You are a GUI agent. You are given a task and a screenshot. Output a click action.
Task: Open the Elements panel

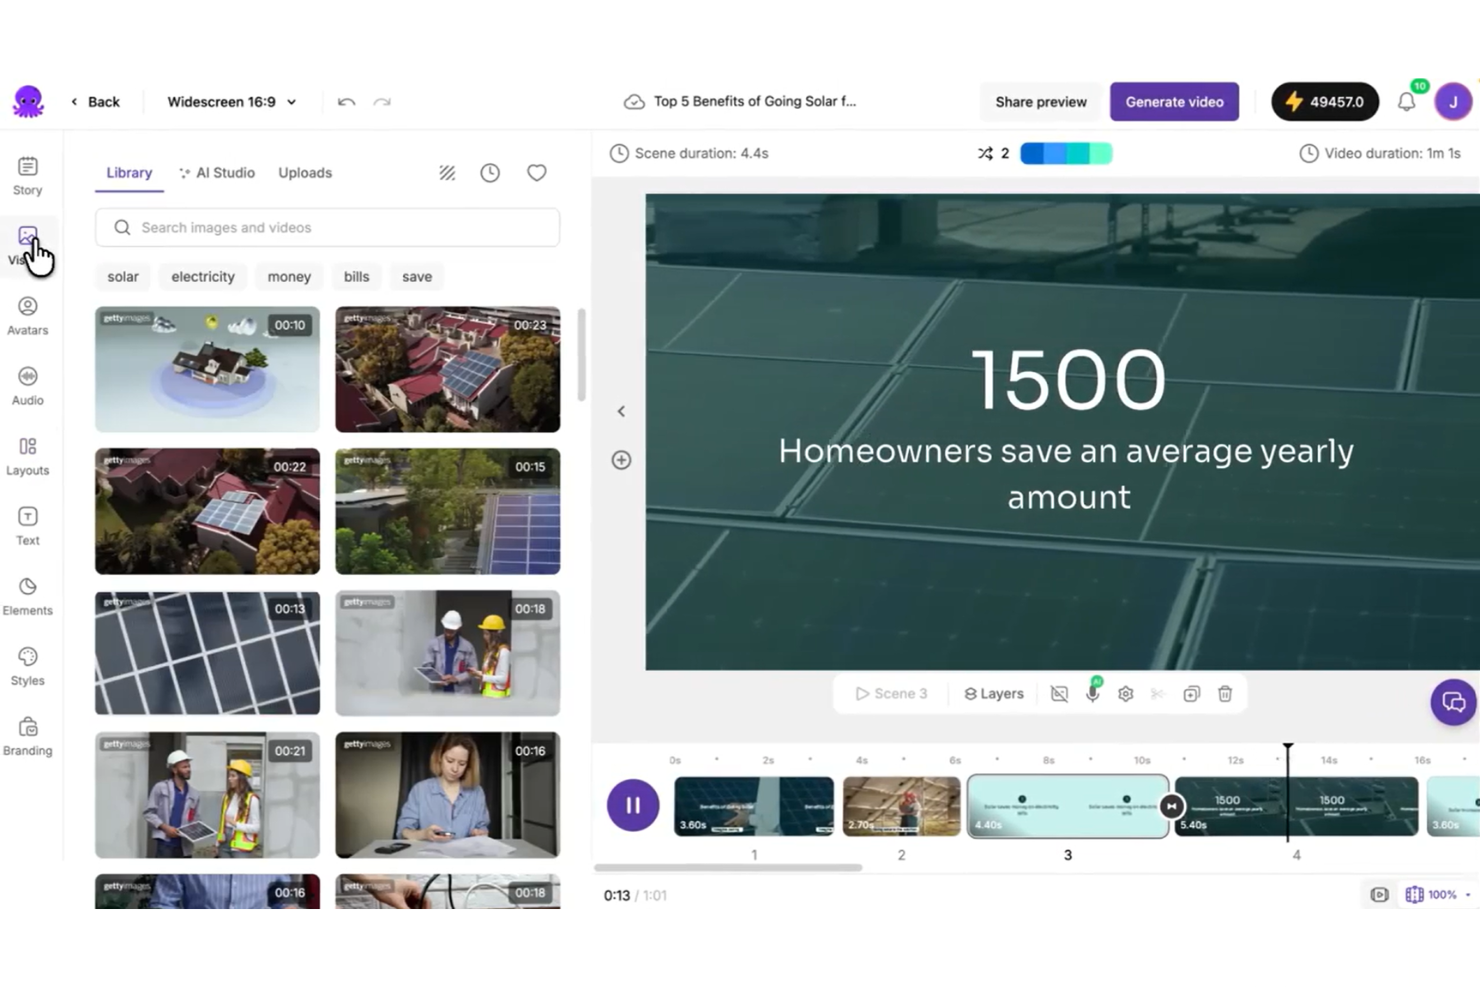28,595
